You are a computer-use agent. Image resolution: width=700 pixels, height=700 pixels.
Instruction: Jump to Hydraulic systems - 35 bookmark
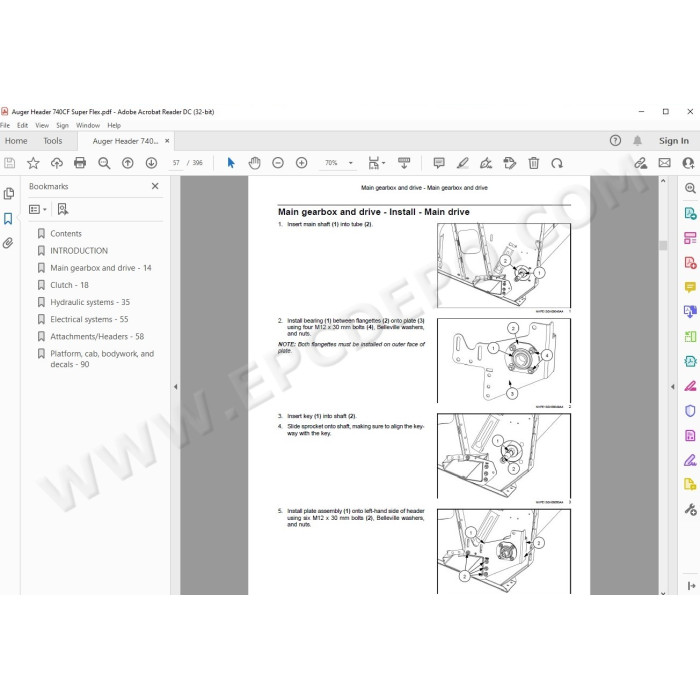click(x=90, y=302)
